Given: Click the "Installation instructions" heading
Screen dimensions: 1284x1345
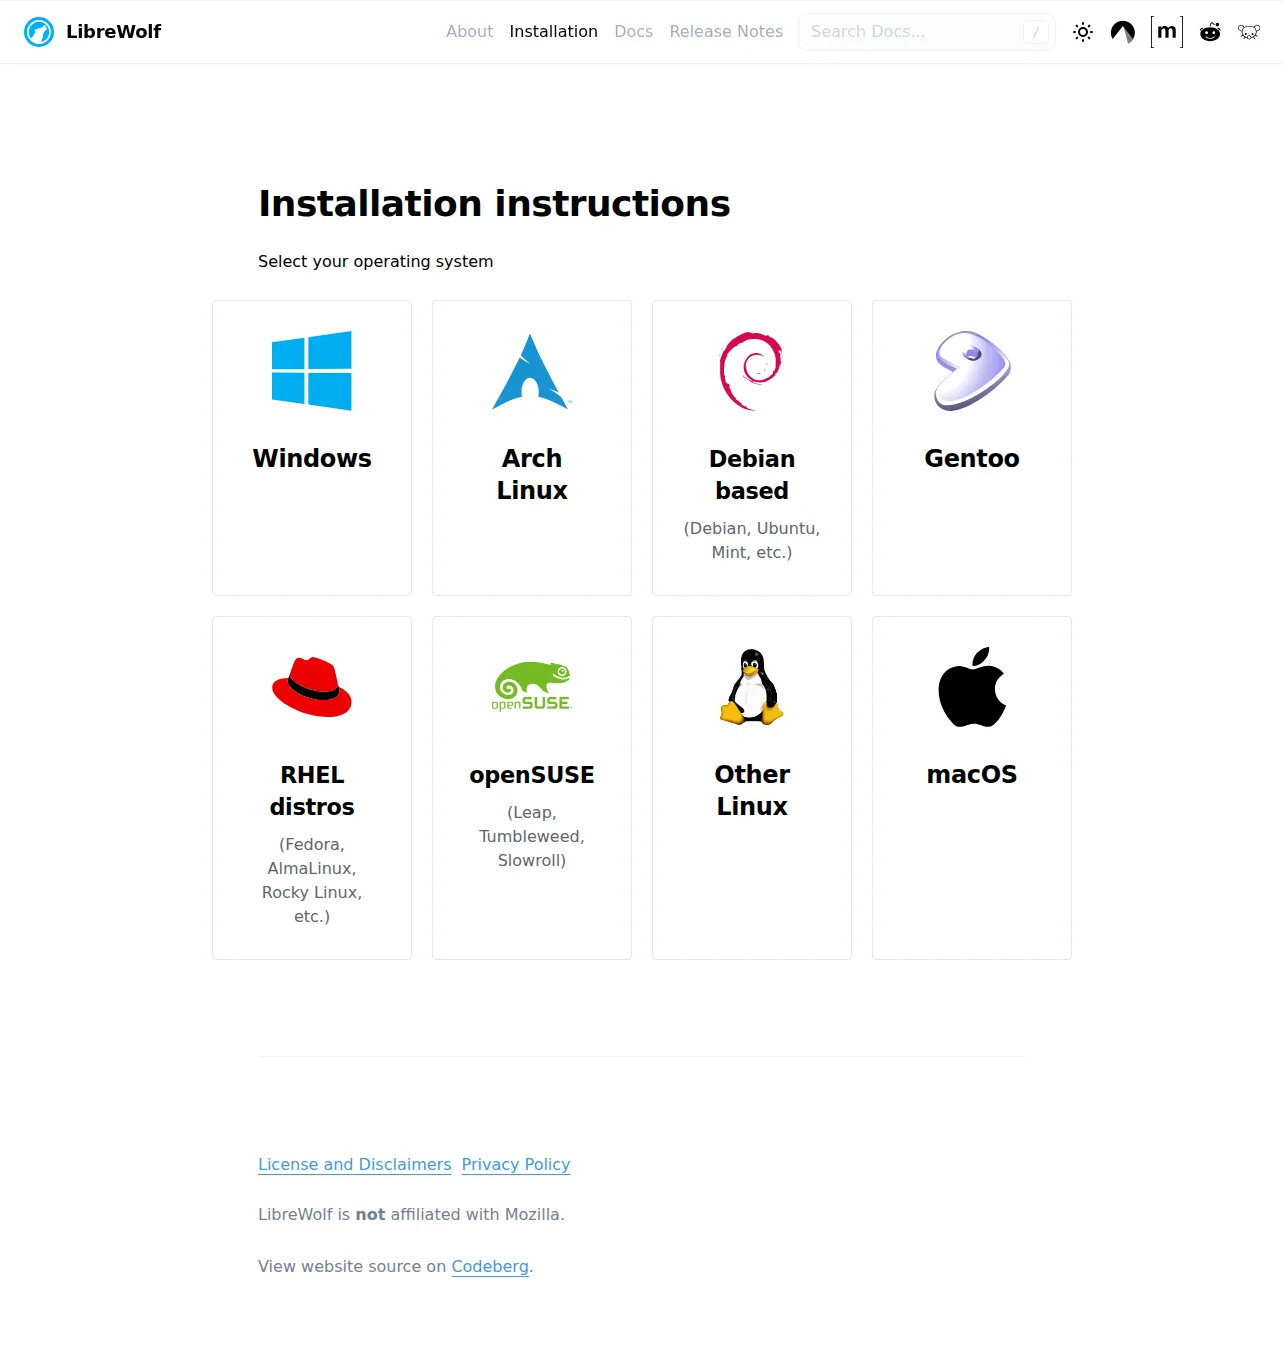Looking at the screenshot, I should coord(494,204).
